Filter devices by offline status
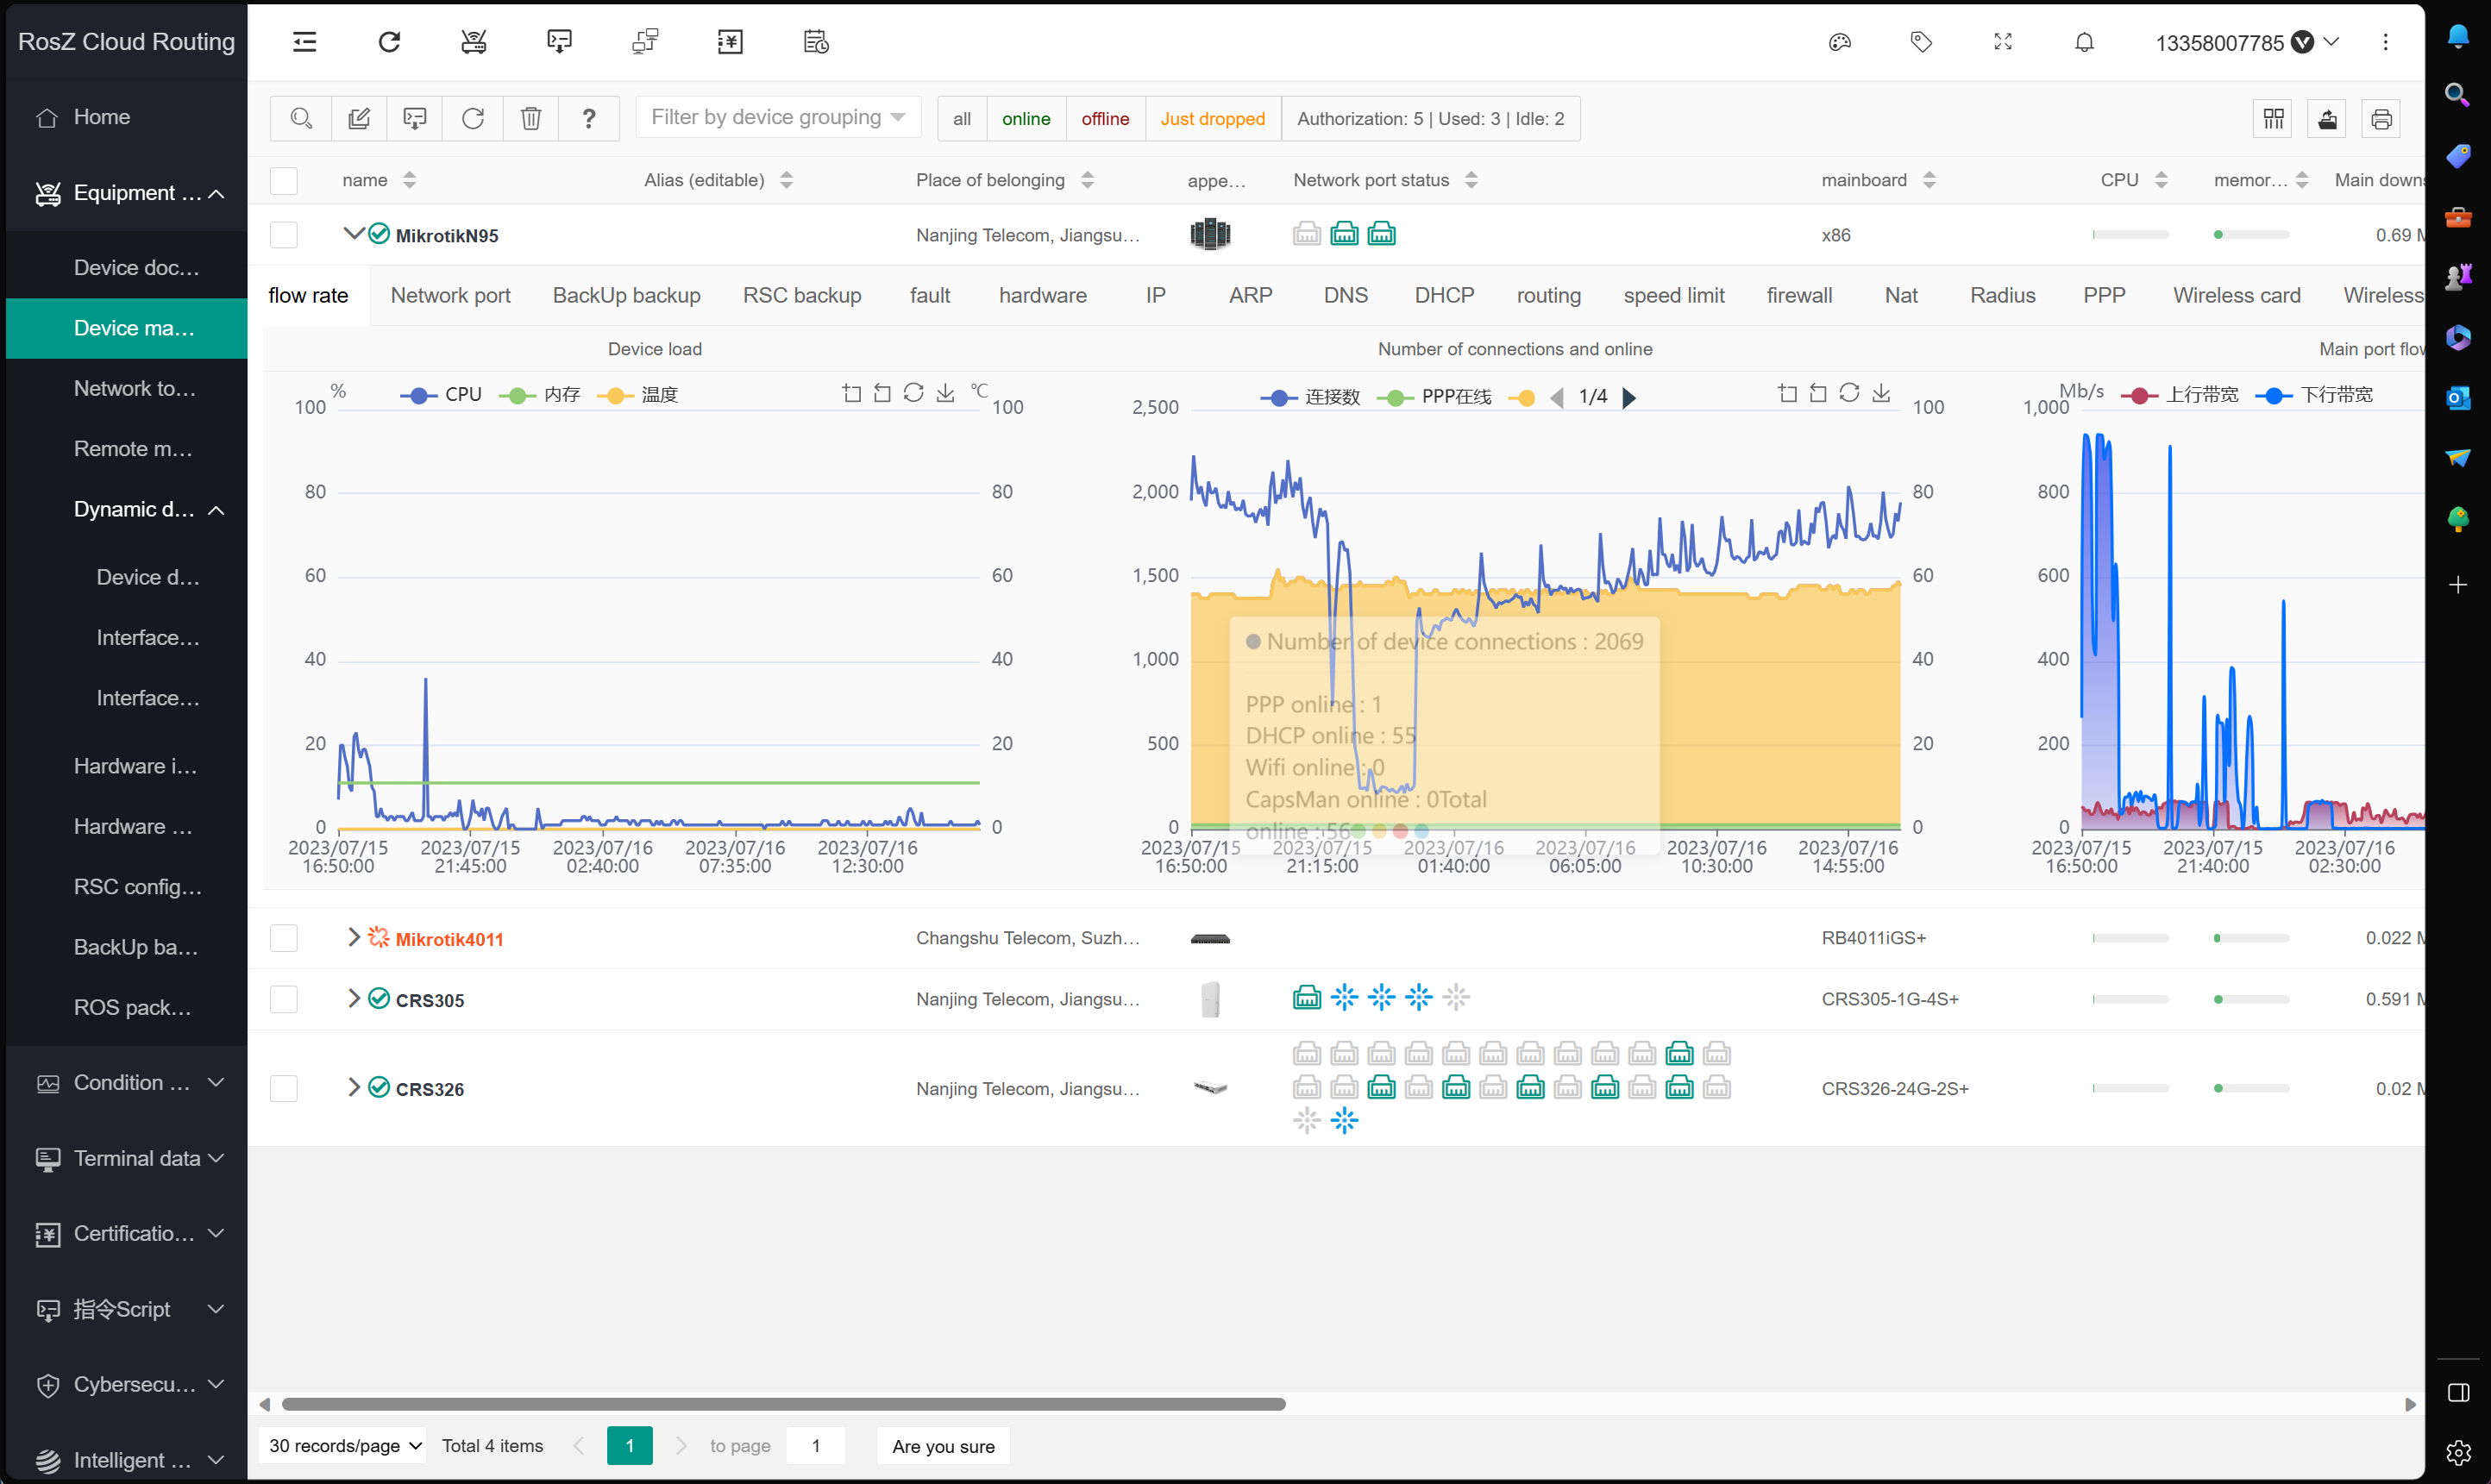The width and height of the screenshot is (2491, 1484). coord(1105,118)
